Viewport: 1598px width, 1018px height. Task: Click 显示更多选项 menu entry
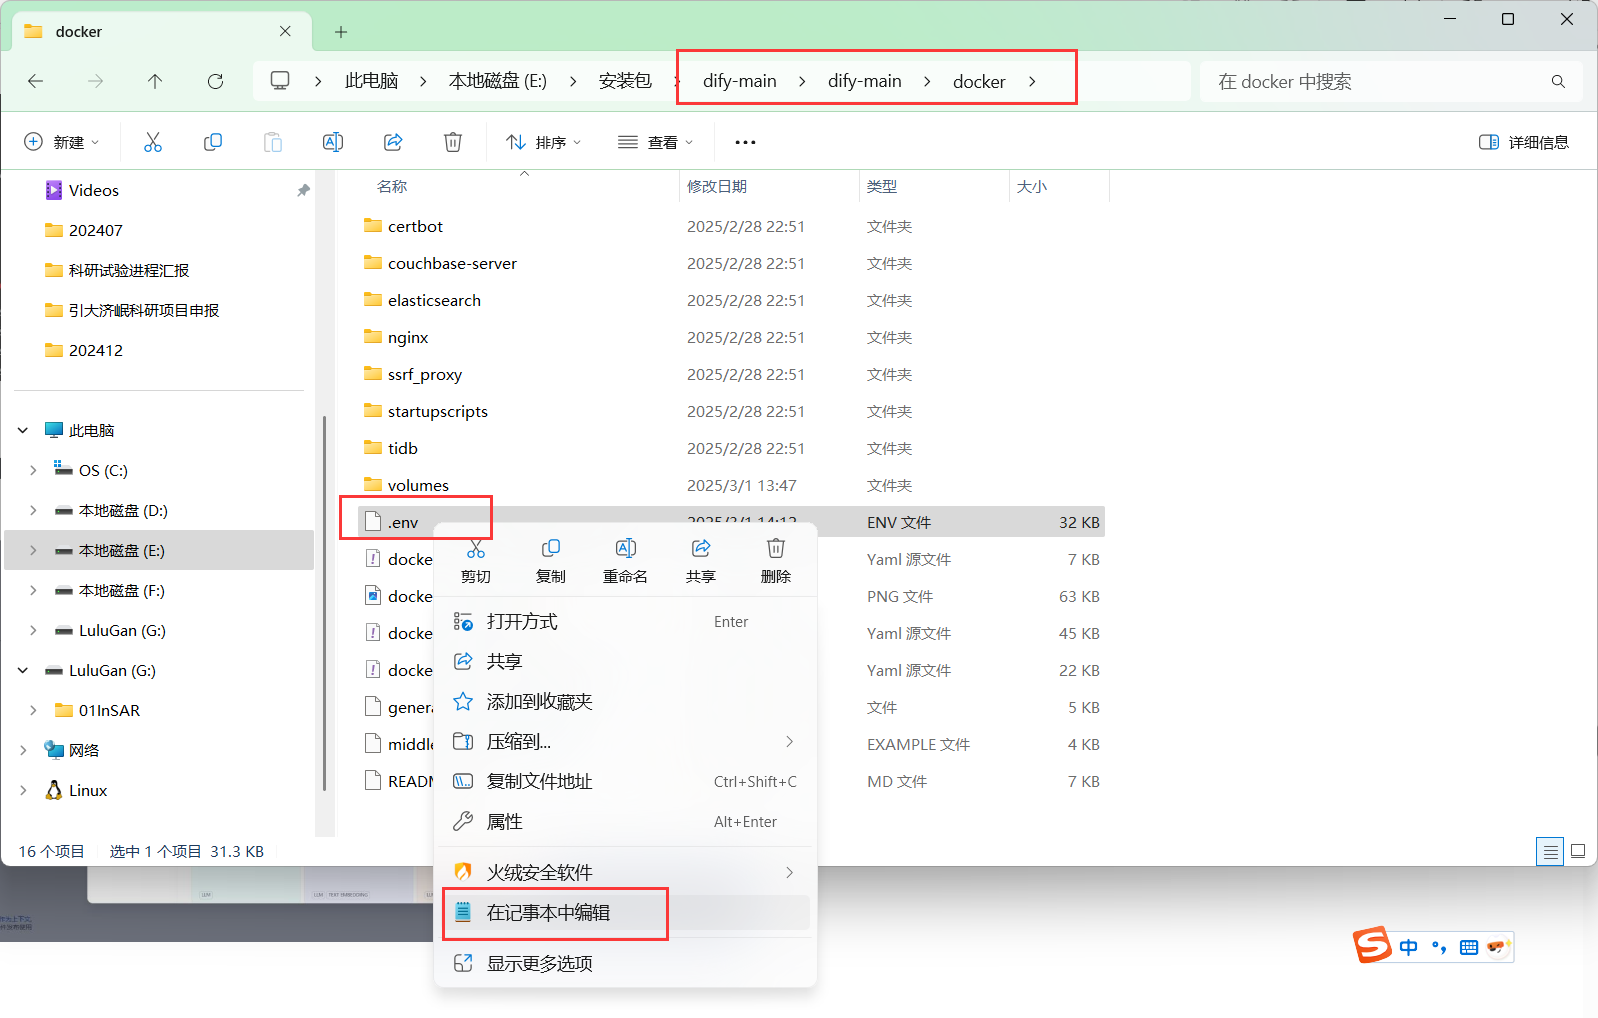tap(626, 964)
